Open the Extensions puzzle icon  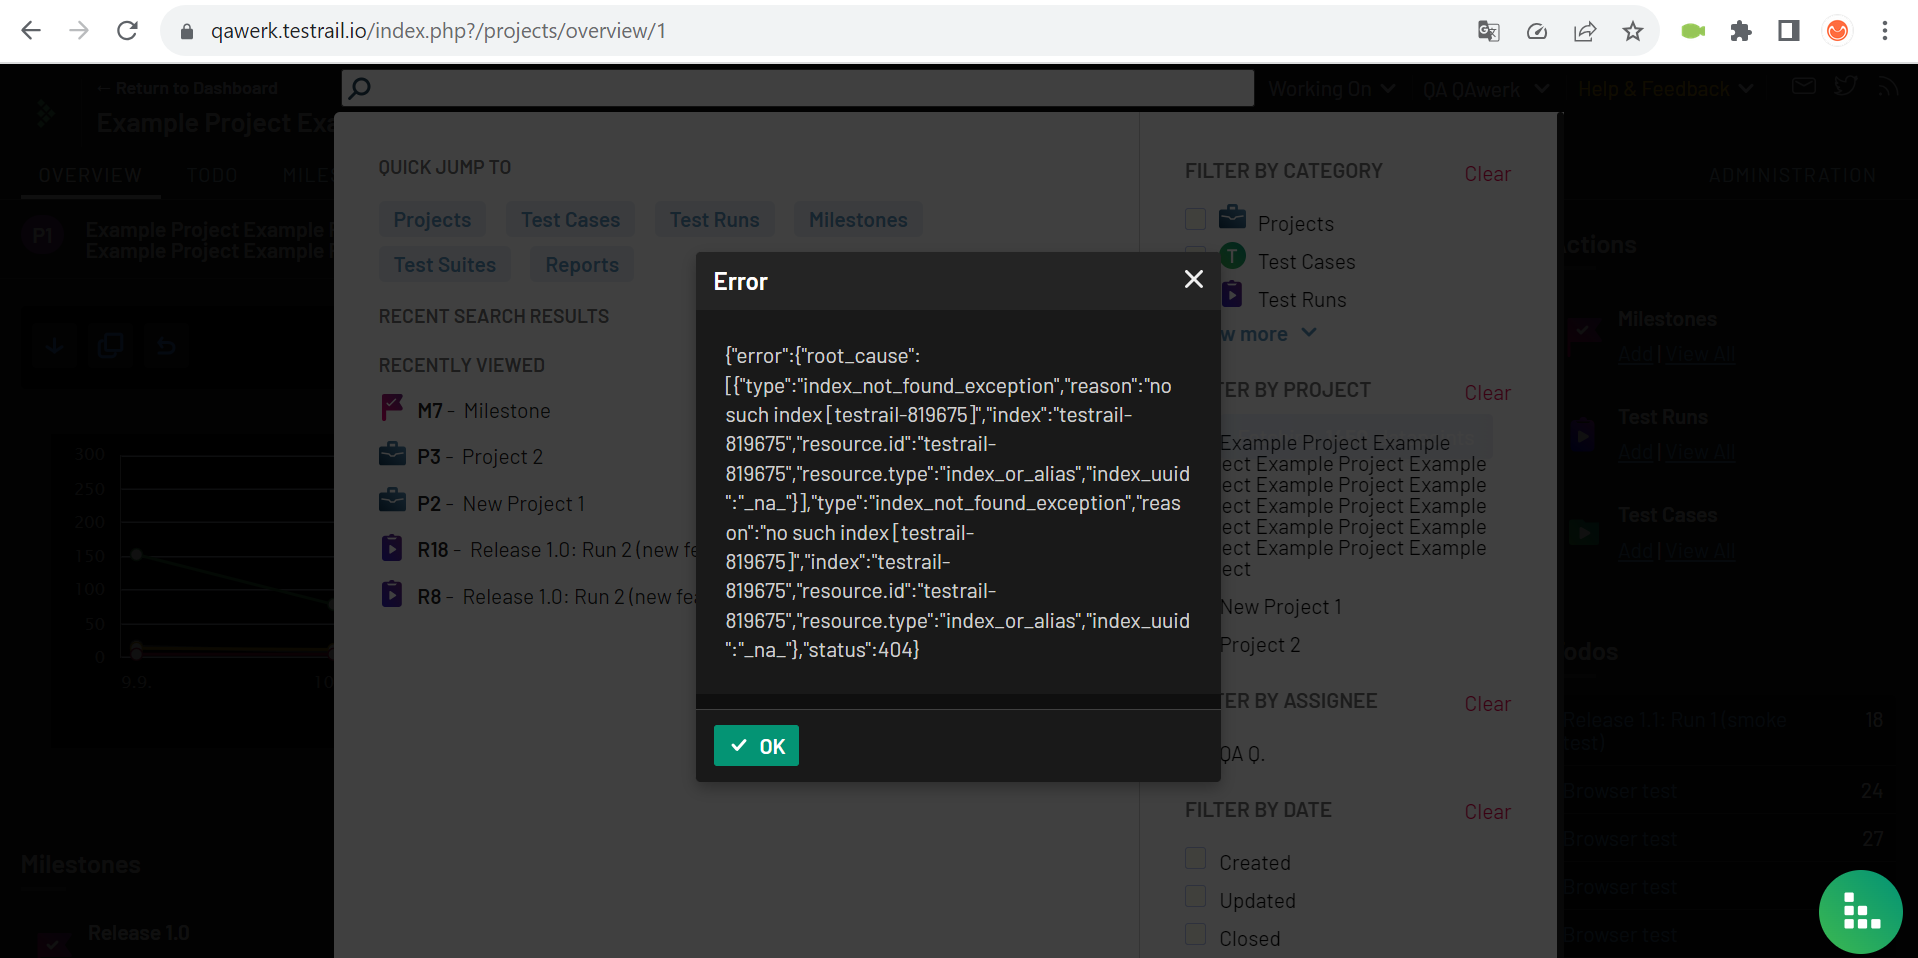(x=1741, y=31)
